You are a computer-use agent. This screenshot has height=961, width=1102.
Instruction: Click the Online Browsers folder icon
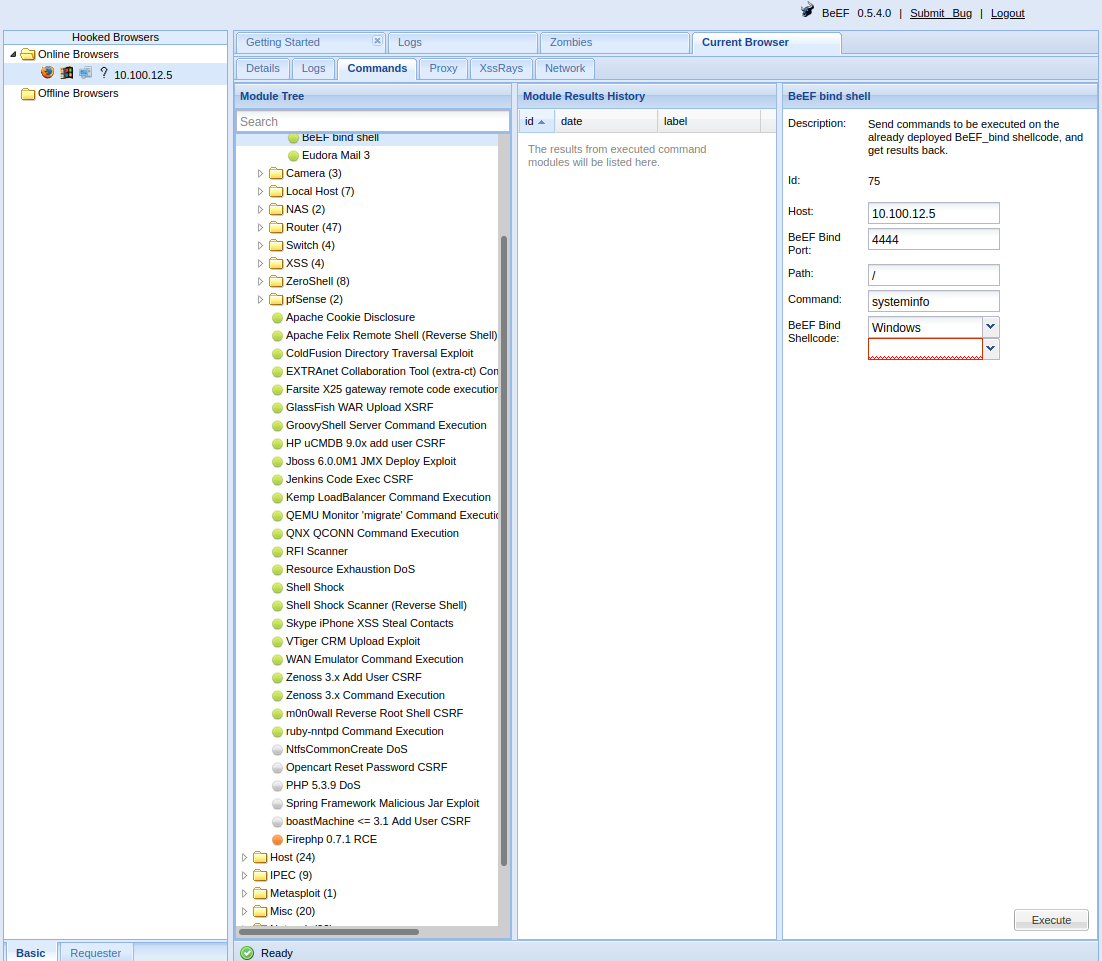click(28, 54)
